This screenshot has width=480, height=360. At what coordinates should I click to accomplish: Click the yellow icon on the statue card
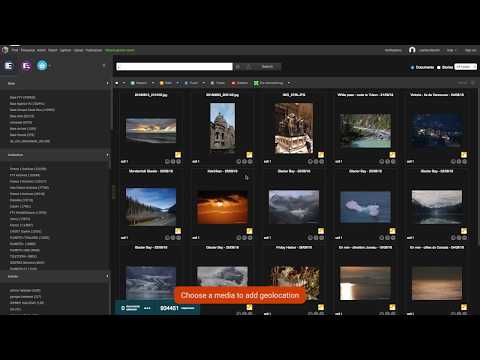click(x=321, y=155)
